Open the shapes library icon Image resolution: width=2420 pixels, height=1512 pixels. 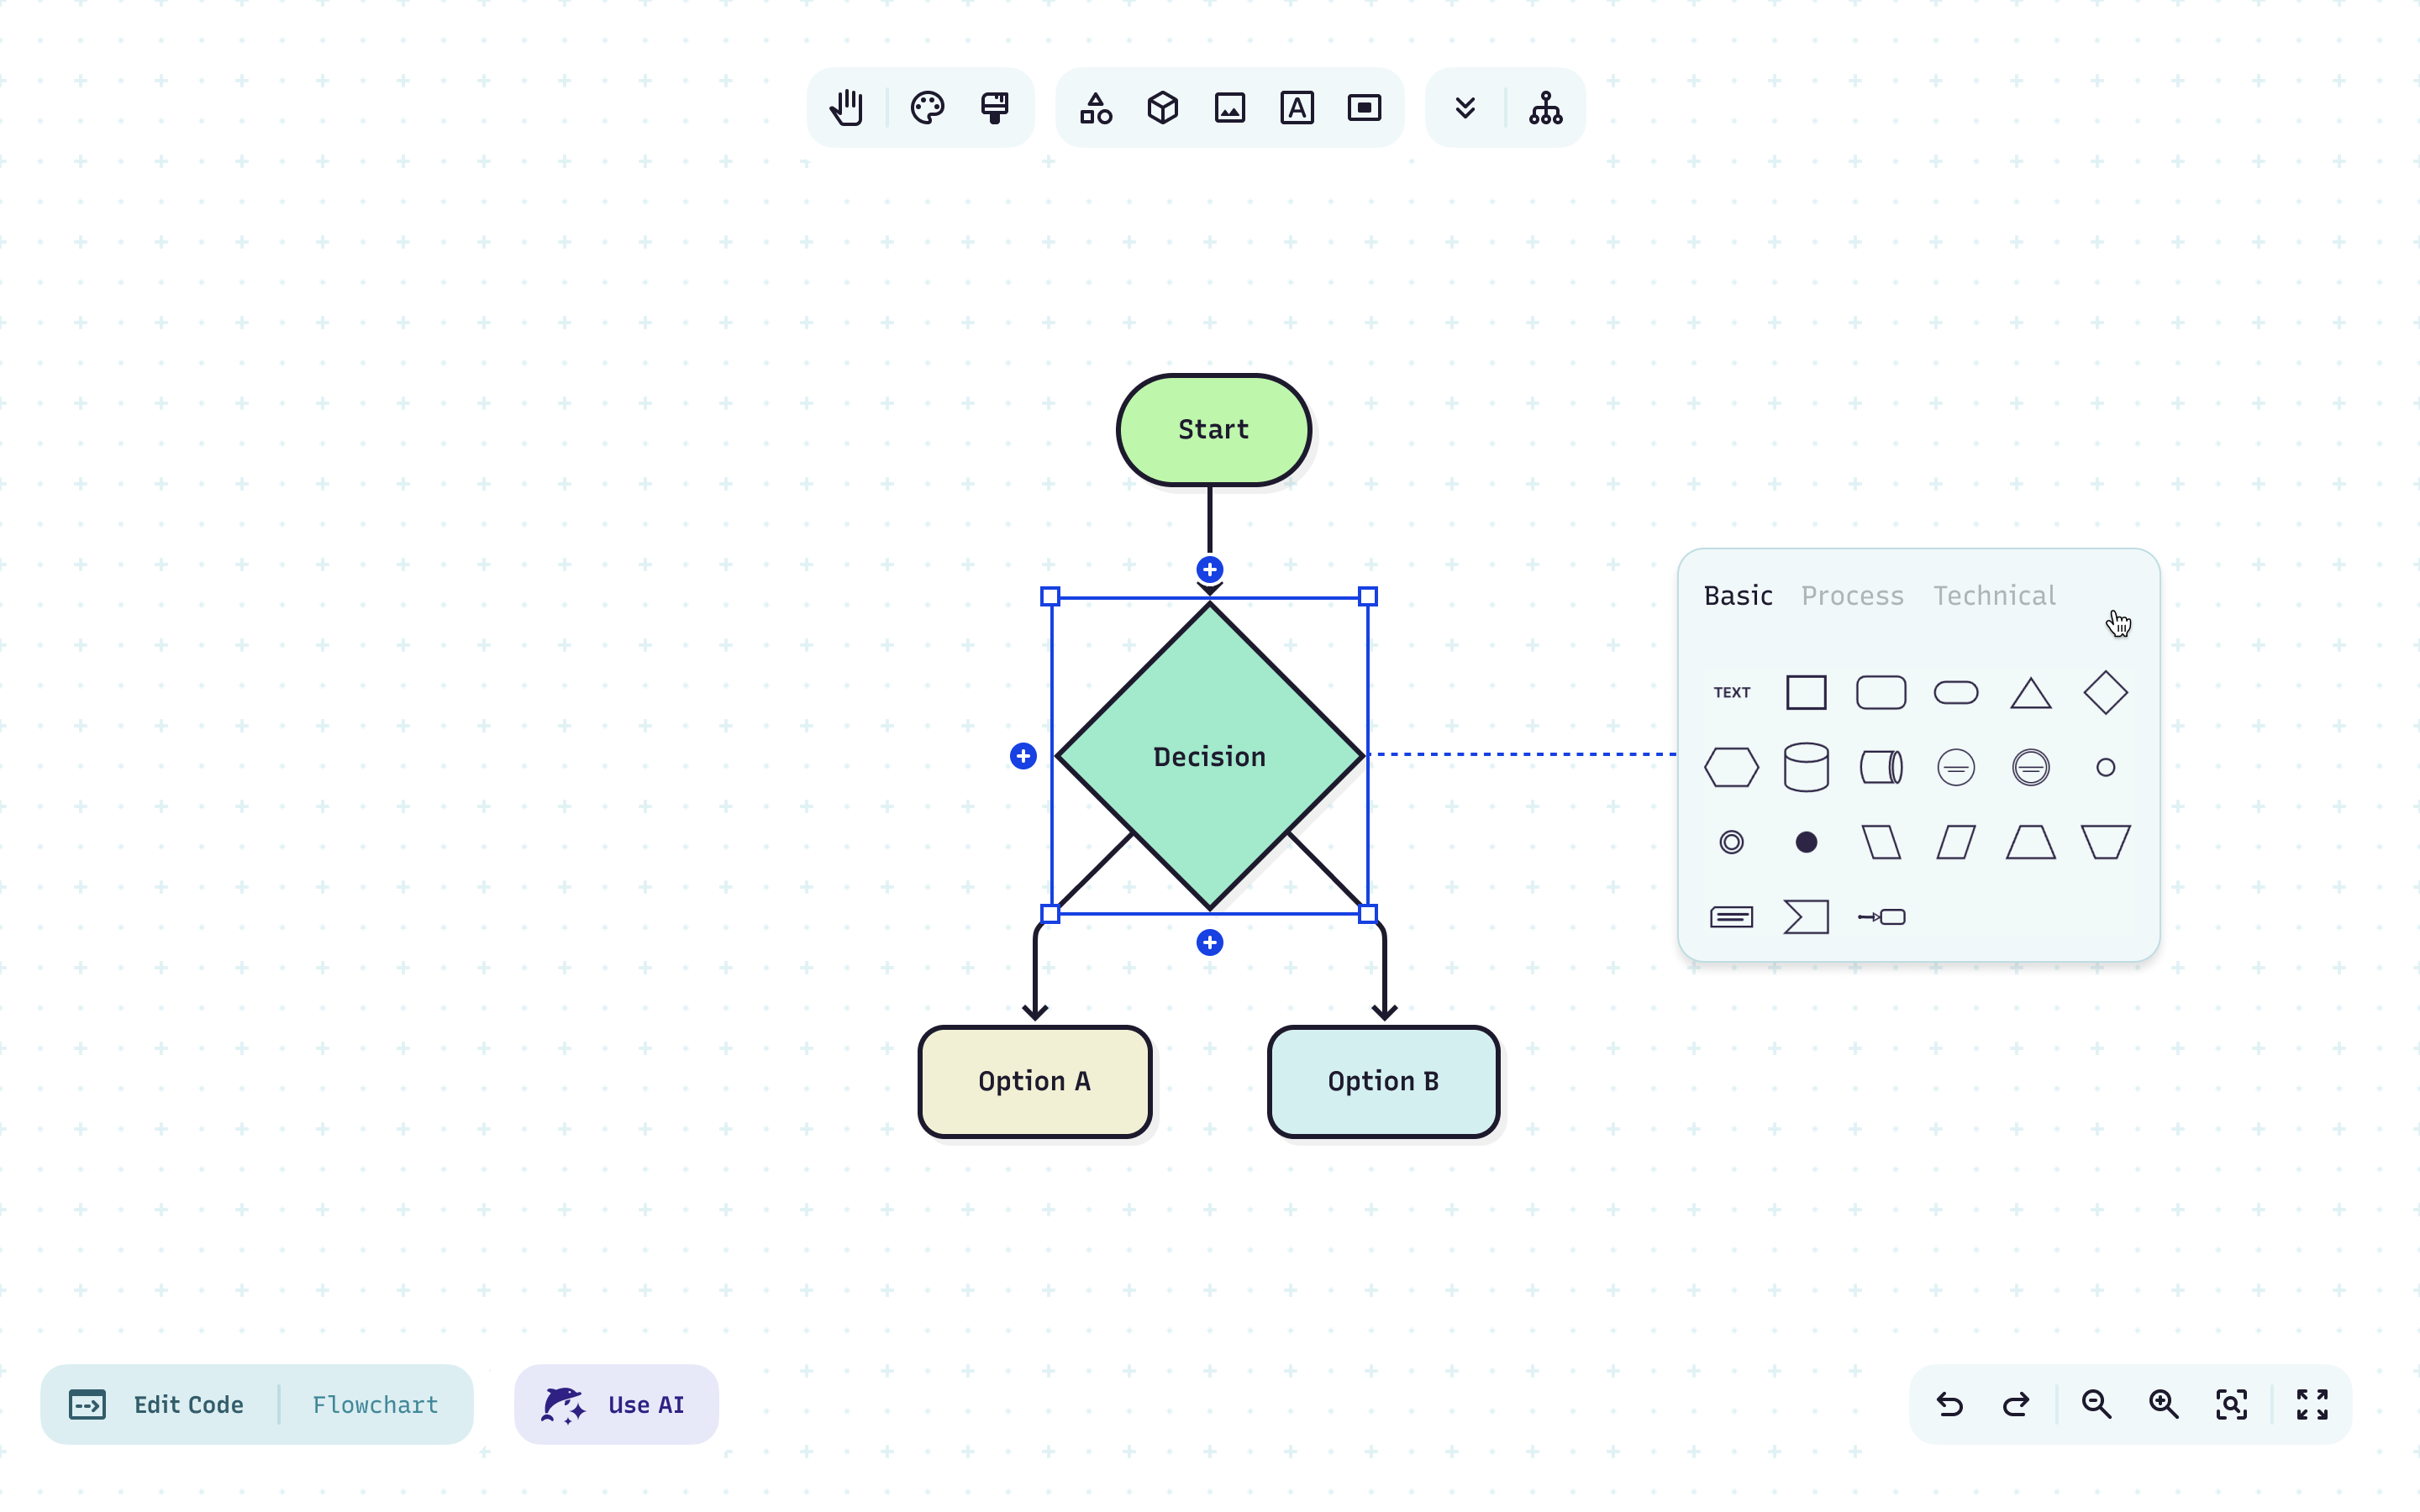(1096, 108)
